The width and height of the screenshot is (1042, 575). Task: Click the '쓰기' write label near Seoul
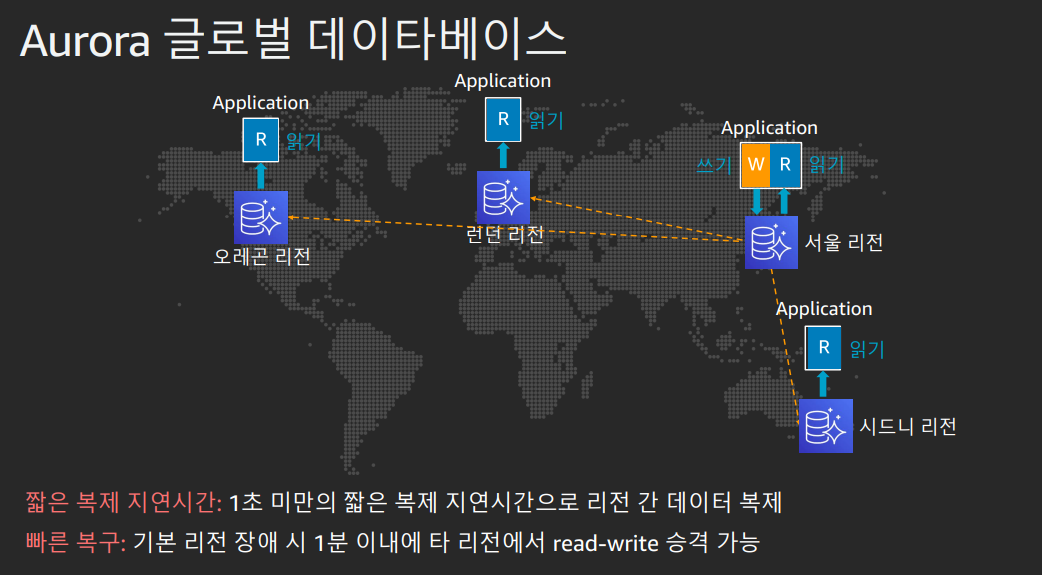tap(714, 164)
